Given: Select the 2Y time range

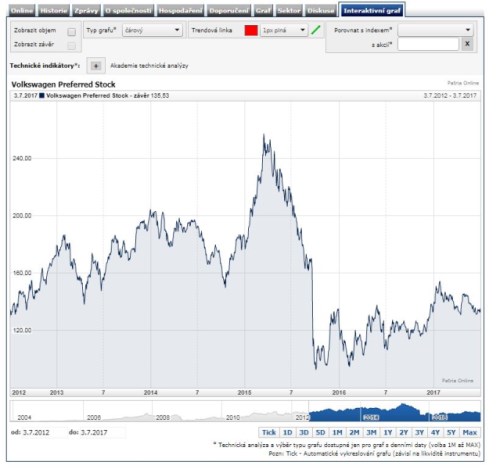Looking at the screenshot, I should [404, 432].
